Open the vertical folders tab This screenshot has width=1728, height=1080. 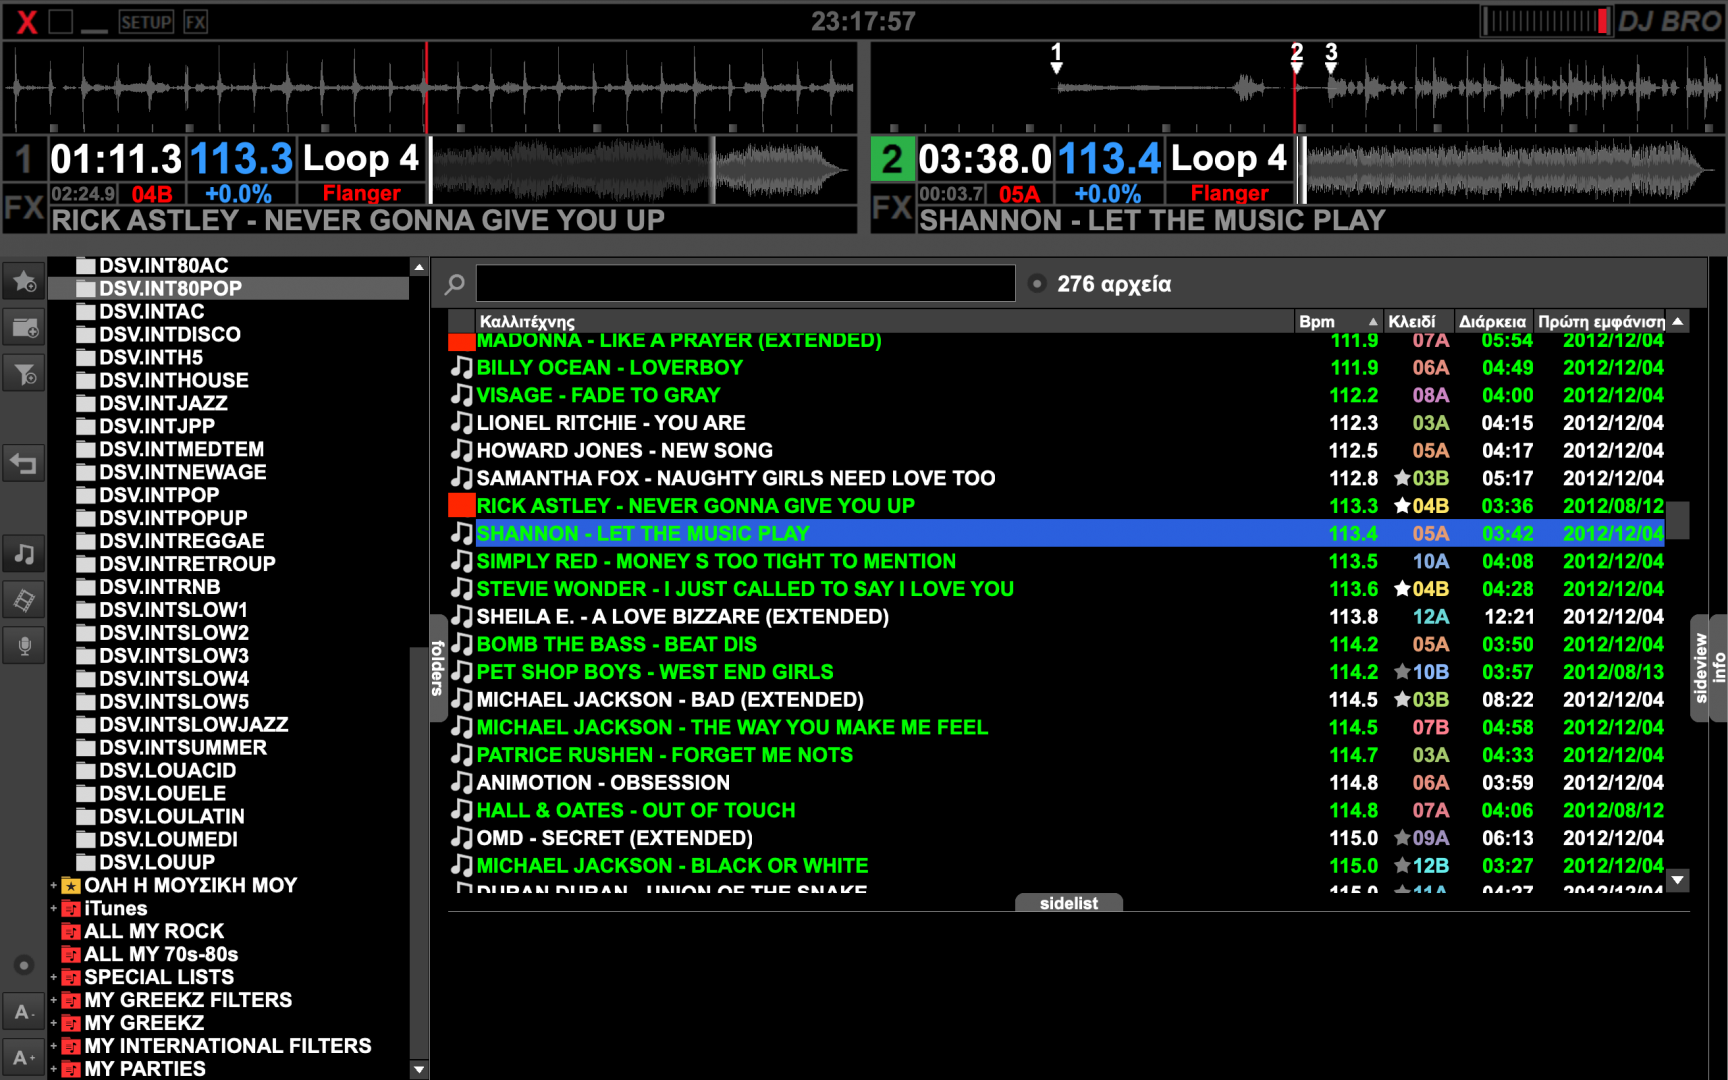pos(438,667)
